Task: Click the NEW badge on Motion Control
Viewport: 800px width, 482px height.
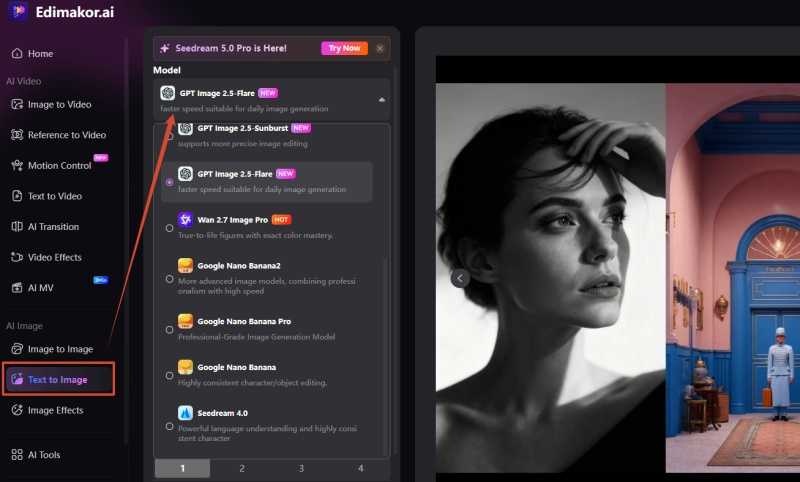Action: [x=101, y=158]
